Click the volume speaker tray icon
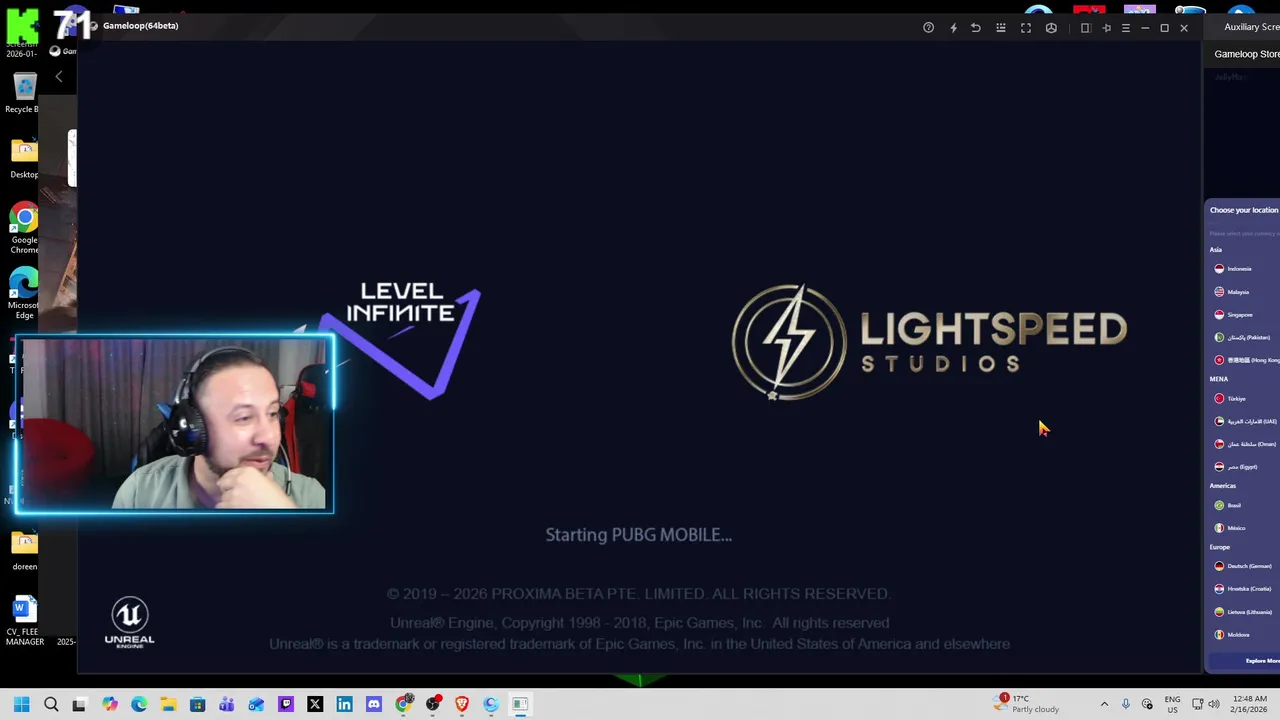Viewport: 1280px width, 720px height. click(x=1214, y=704)
